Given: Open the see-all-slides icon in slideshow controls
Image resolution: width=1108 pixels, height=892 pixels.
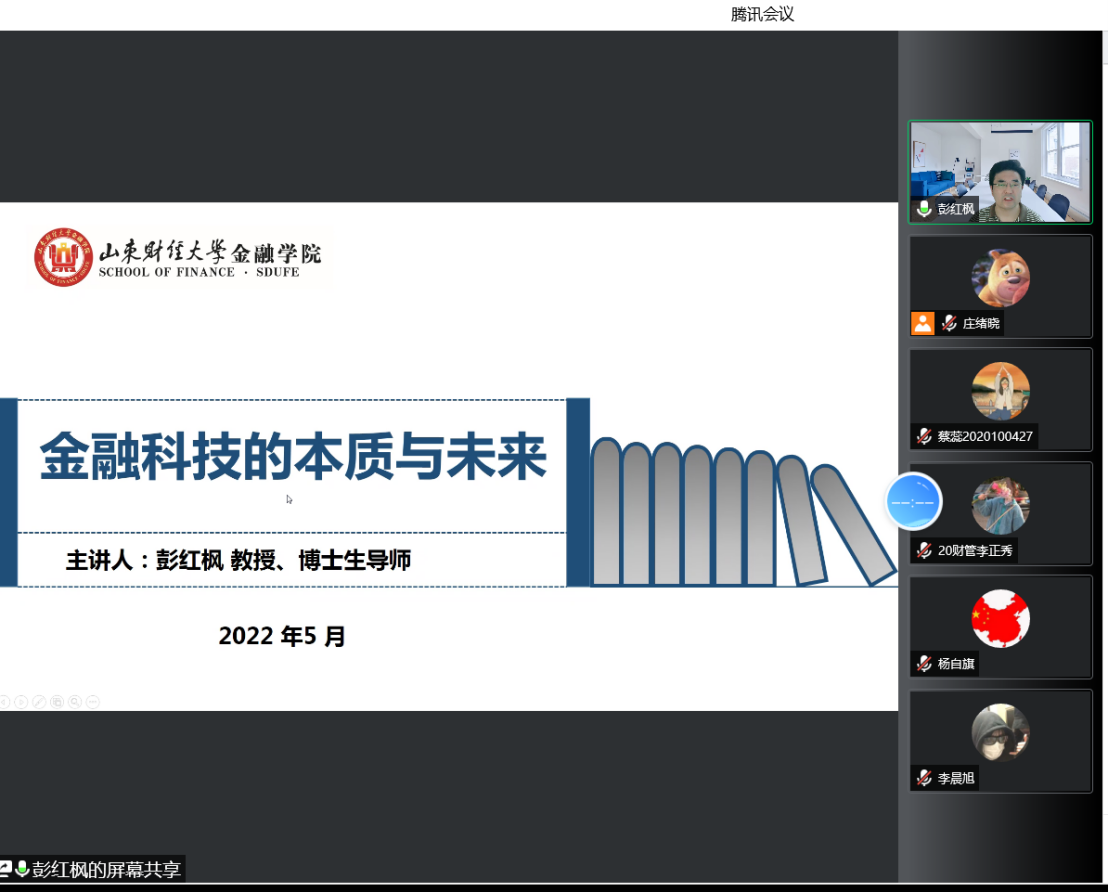Looking at the screenshot, I should click(57, 702).
